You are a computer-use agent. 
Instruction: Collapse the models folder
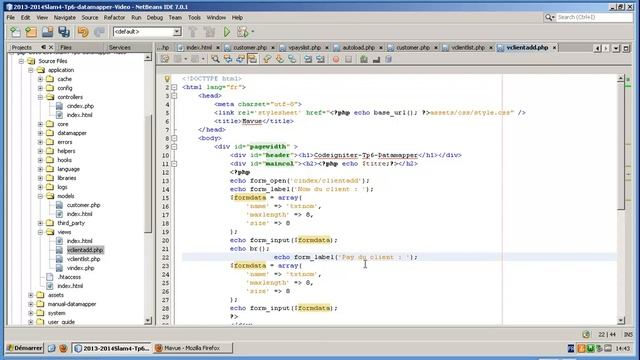40,196
